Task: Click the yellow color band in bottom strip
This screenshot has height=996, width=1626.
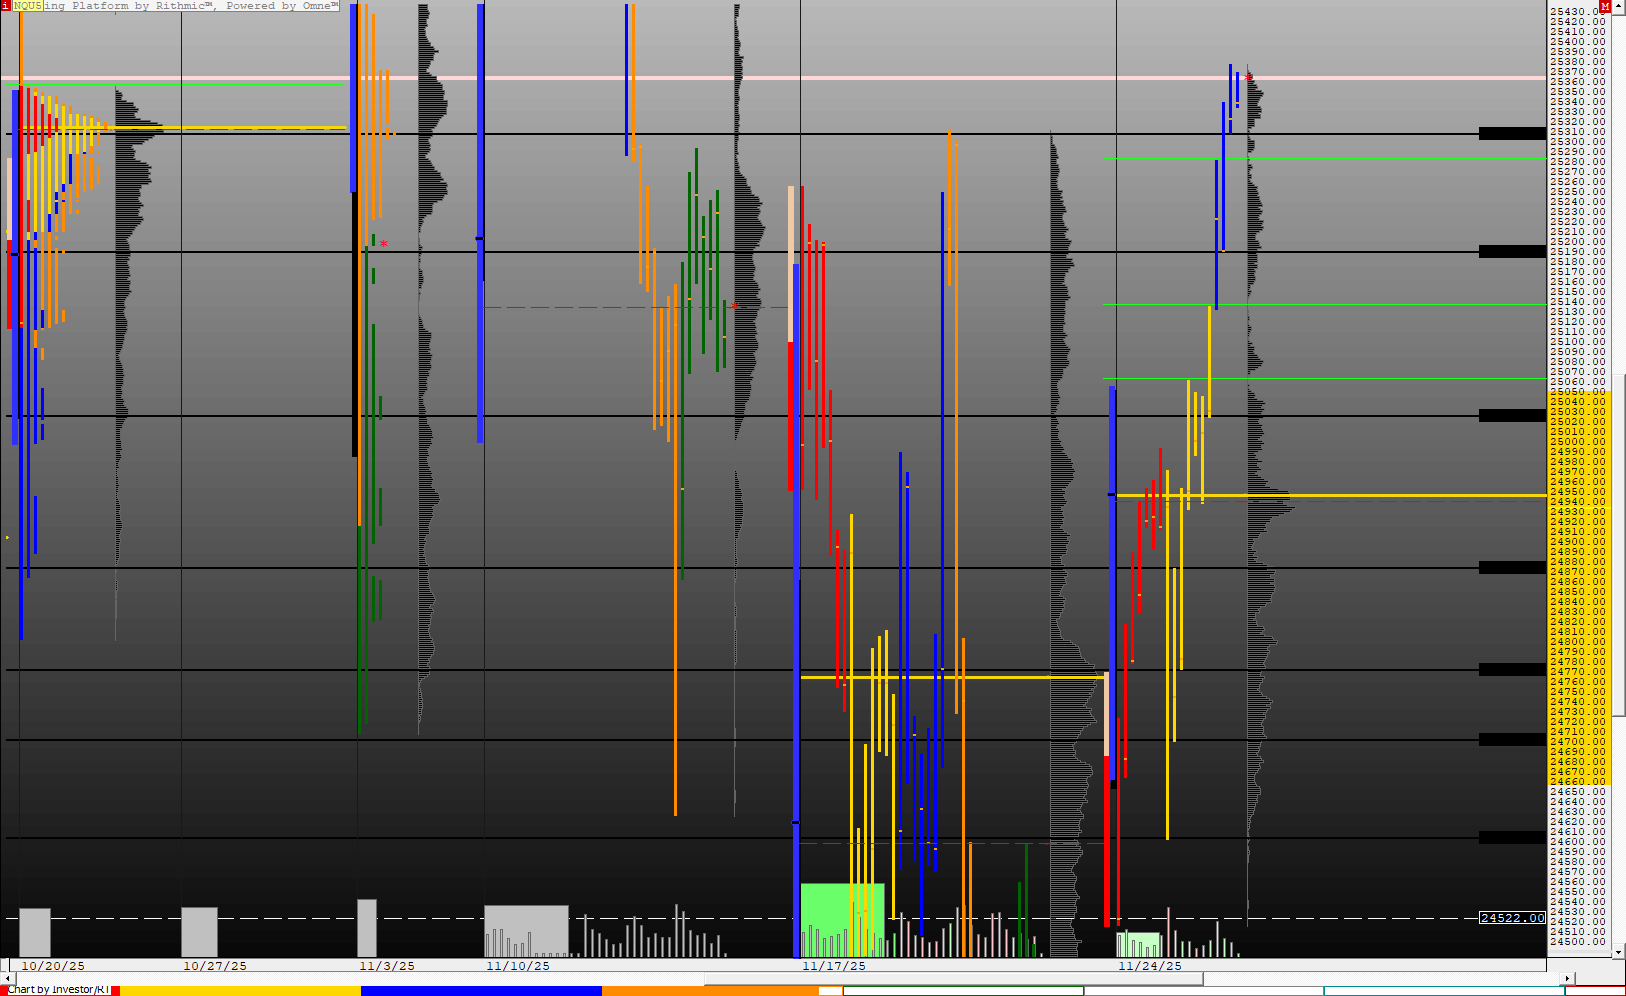Action: click(240, 991)
